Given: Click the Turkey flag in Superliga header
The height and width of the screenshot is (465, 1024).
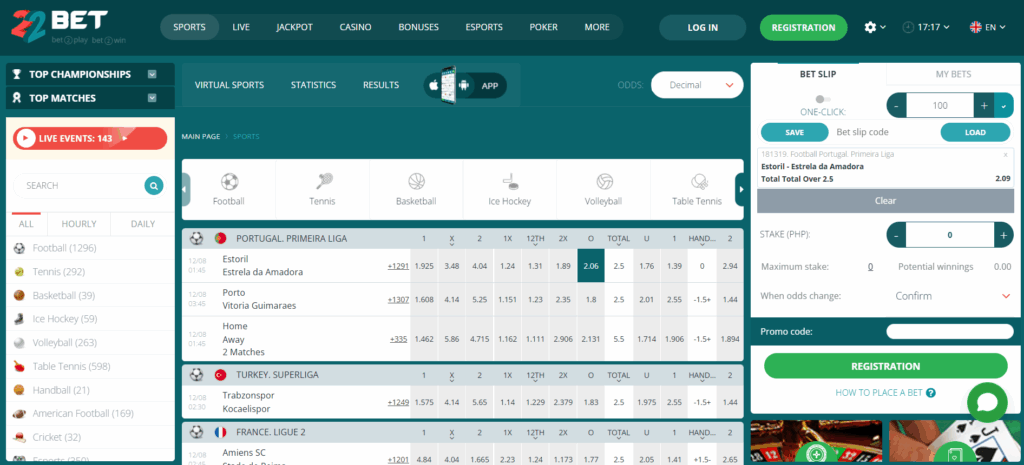Looking at the screenshot, I should 220,375.
